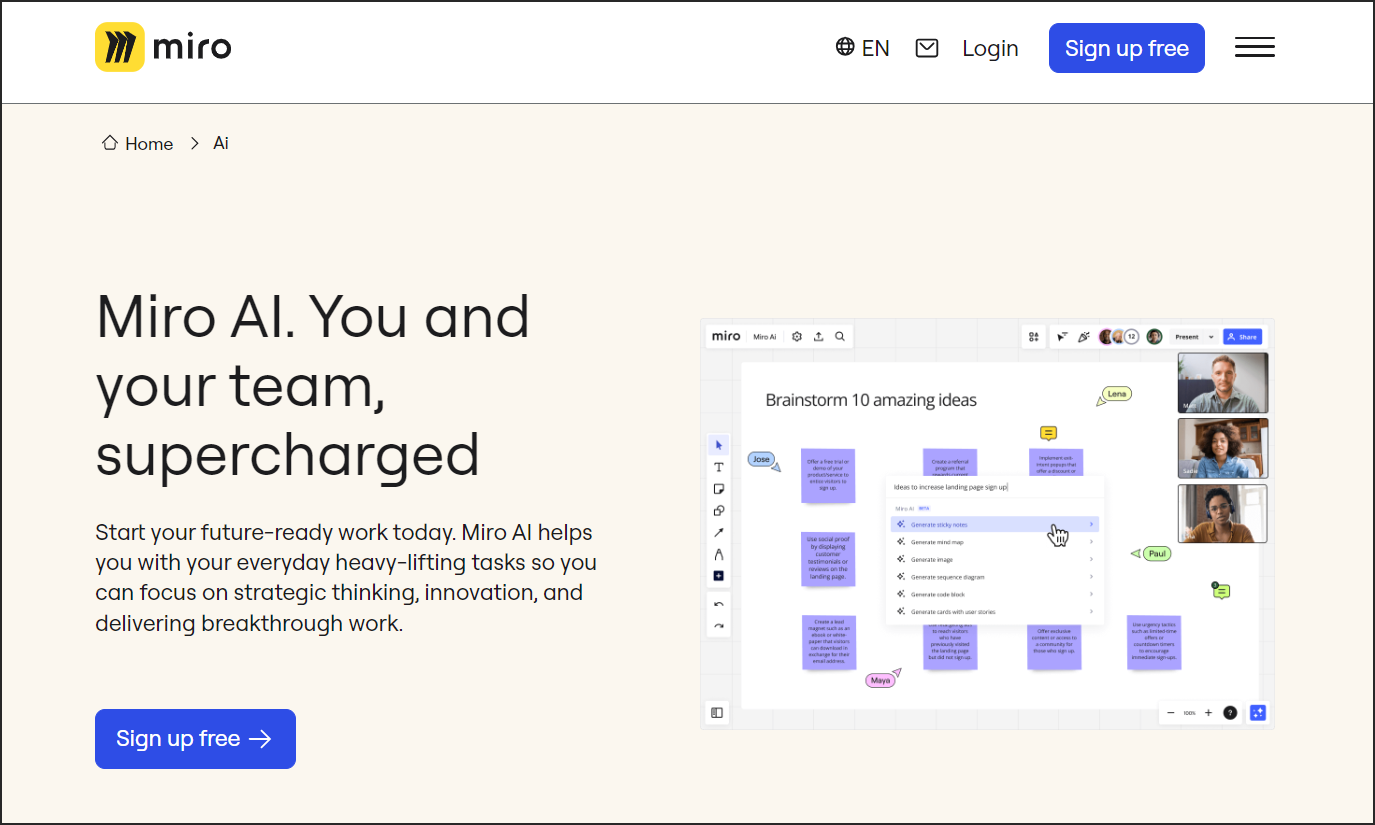Click the bottom headset woman video thumbnail
The width and height of the screenshot is (1375, 825).
click(x=1223, y=514)
